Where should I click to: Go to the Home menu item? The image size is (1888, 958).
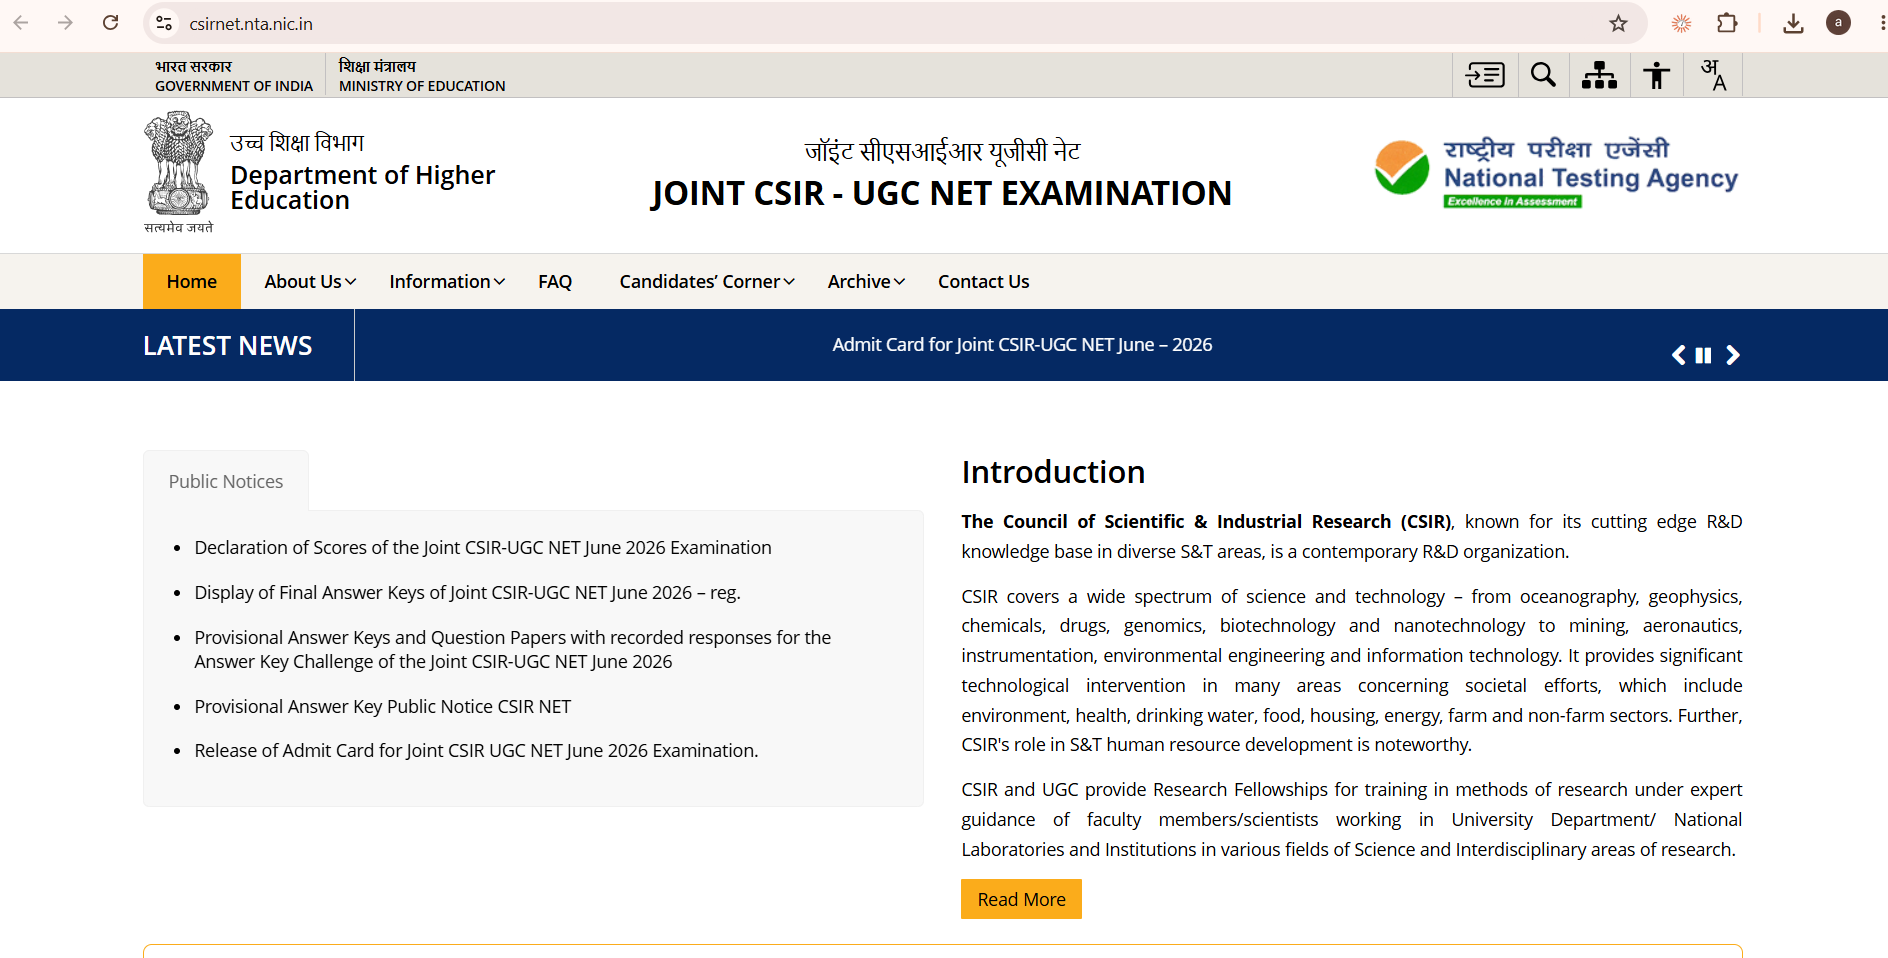click(x=192, y=281)
